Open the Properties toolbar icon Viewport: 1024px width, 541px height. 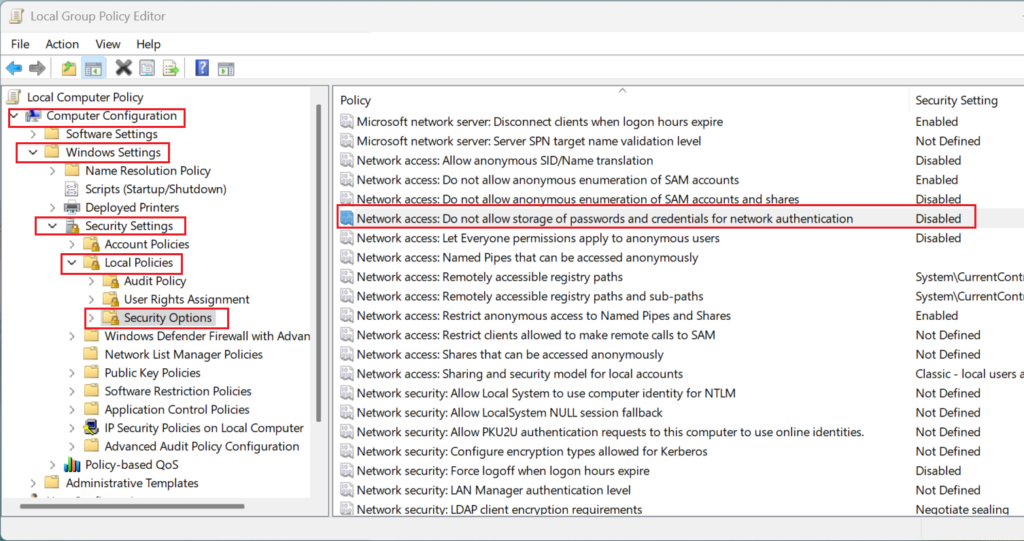(x=147, y=68)
